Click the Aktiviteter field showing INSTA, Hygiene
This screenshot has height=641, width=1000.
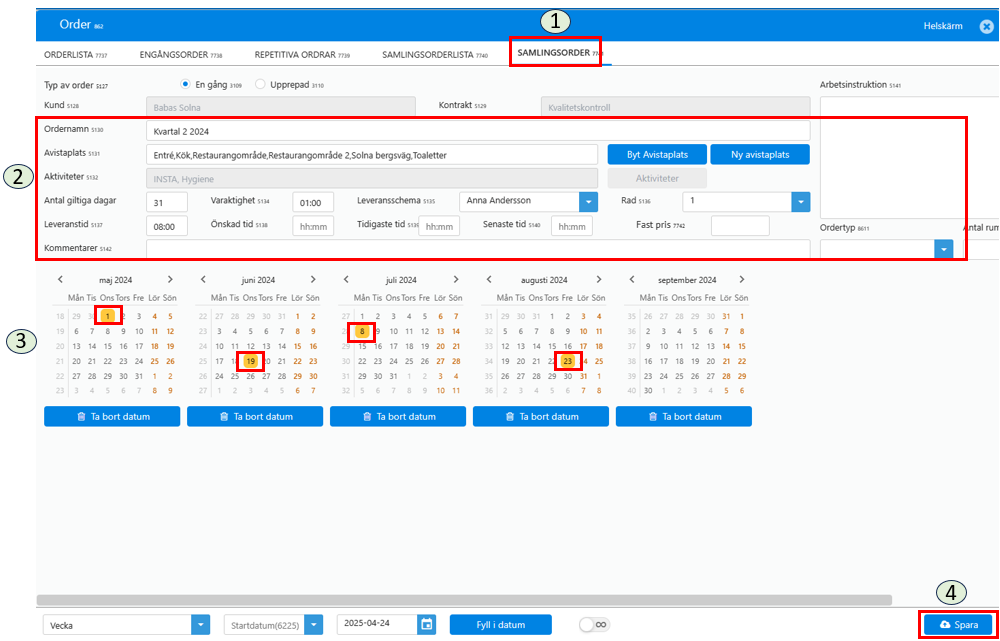[x=372, y=178]
